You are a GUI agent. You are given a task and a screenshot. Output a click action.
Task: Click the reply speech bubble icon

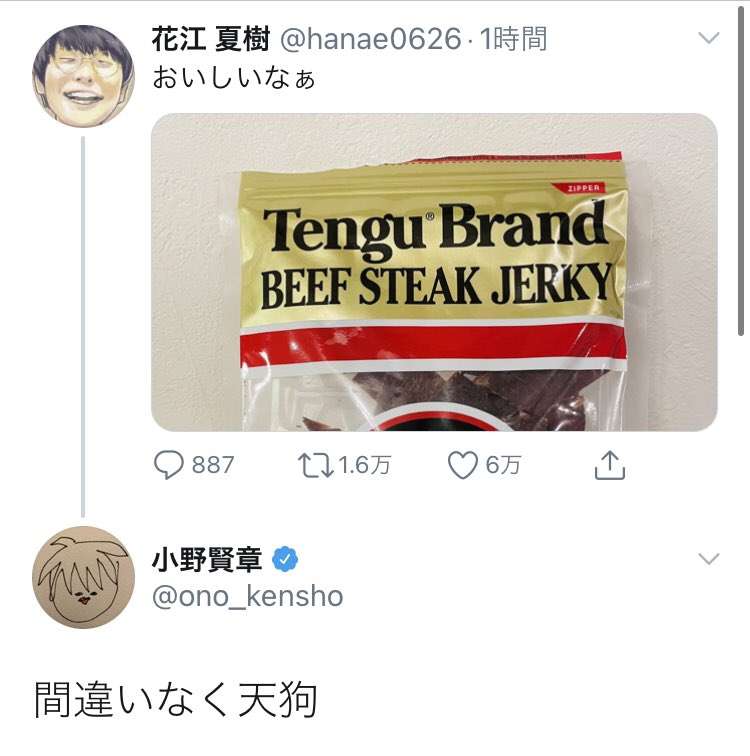[x=169, y=465]
